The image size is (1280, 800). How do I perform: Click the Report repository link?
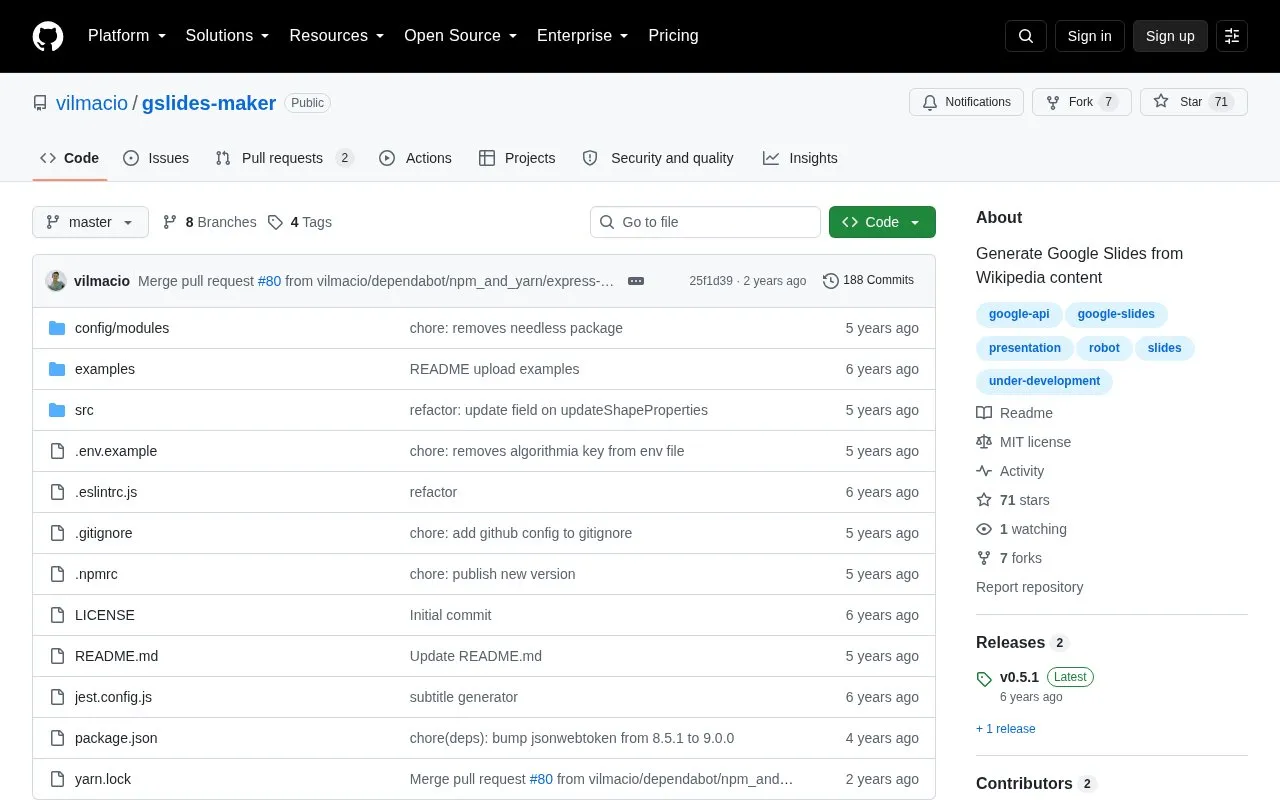click(x=1029, y=587)
